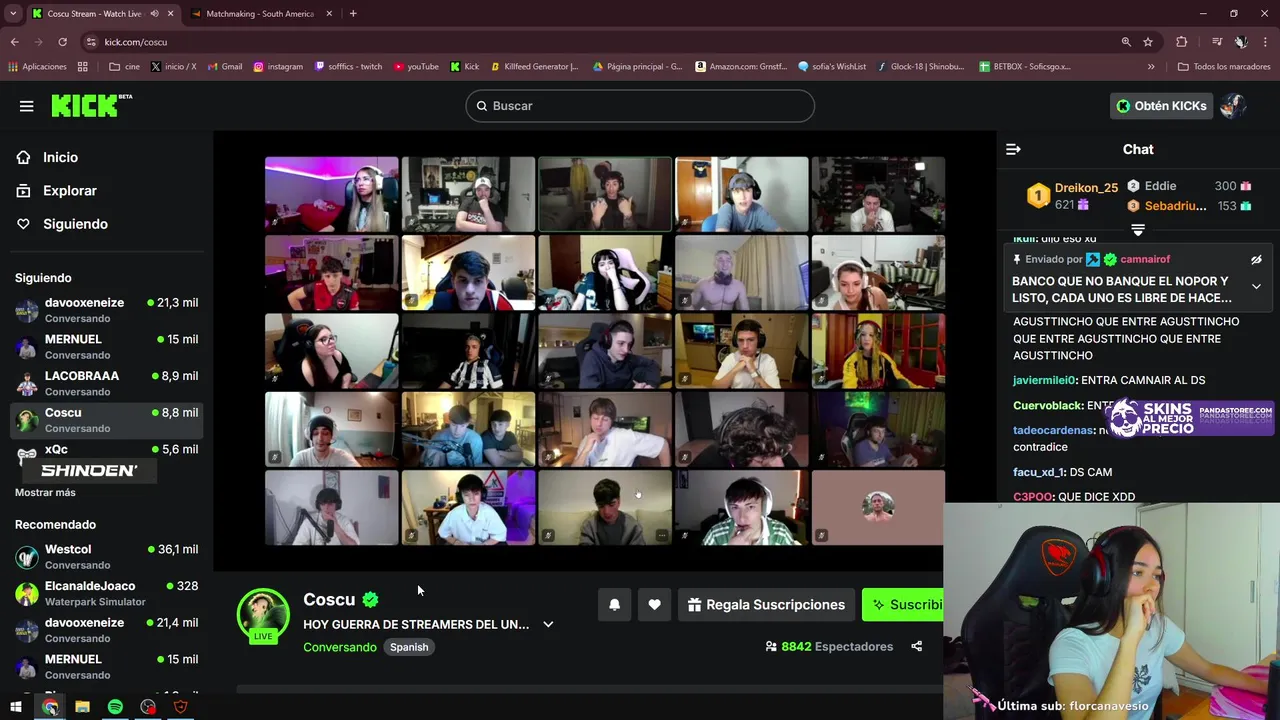Viewport: 1280px width, 720px height.
Task: Open LACOBRAAA channel in sidebar
Action: click(x=106, y=383)
